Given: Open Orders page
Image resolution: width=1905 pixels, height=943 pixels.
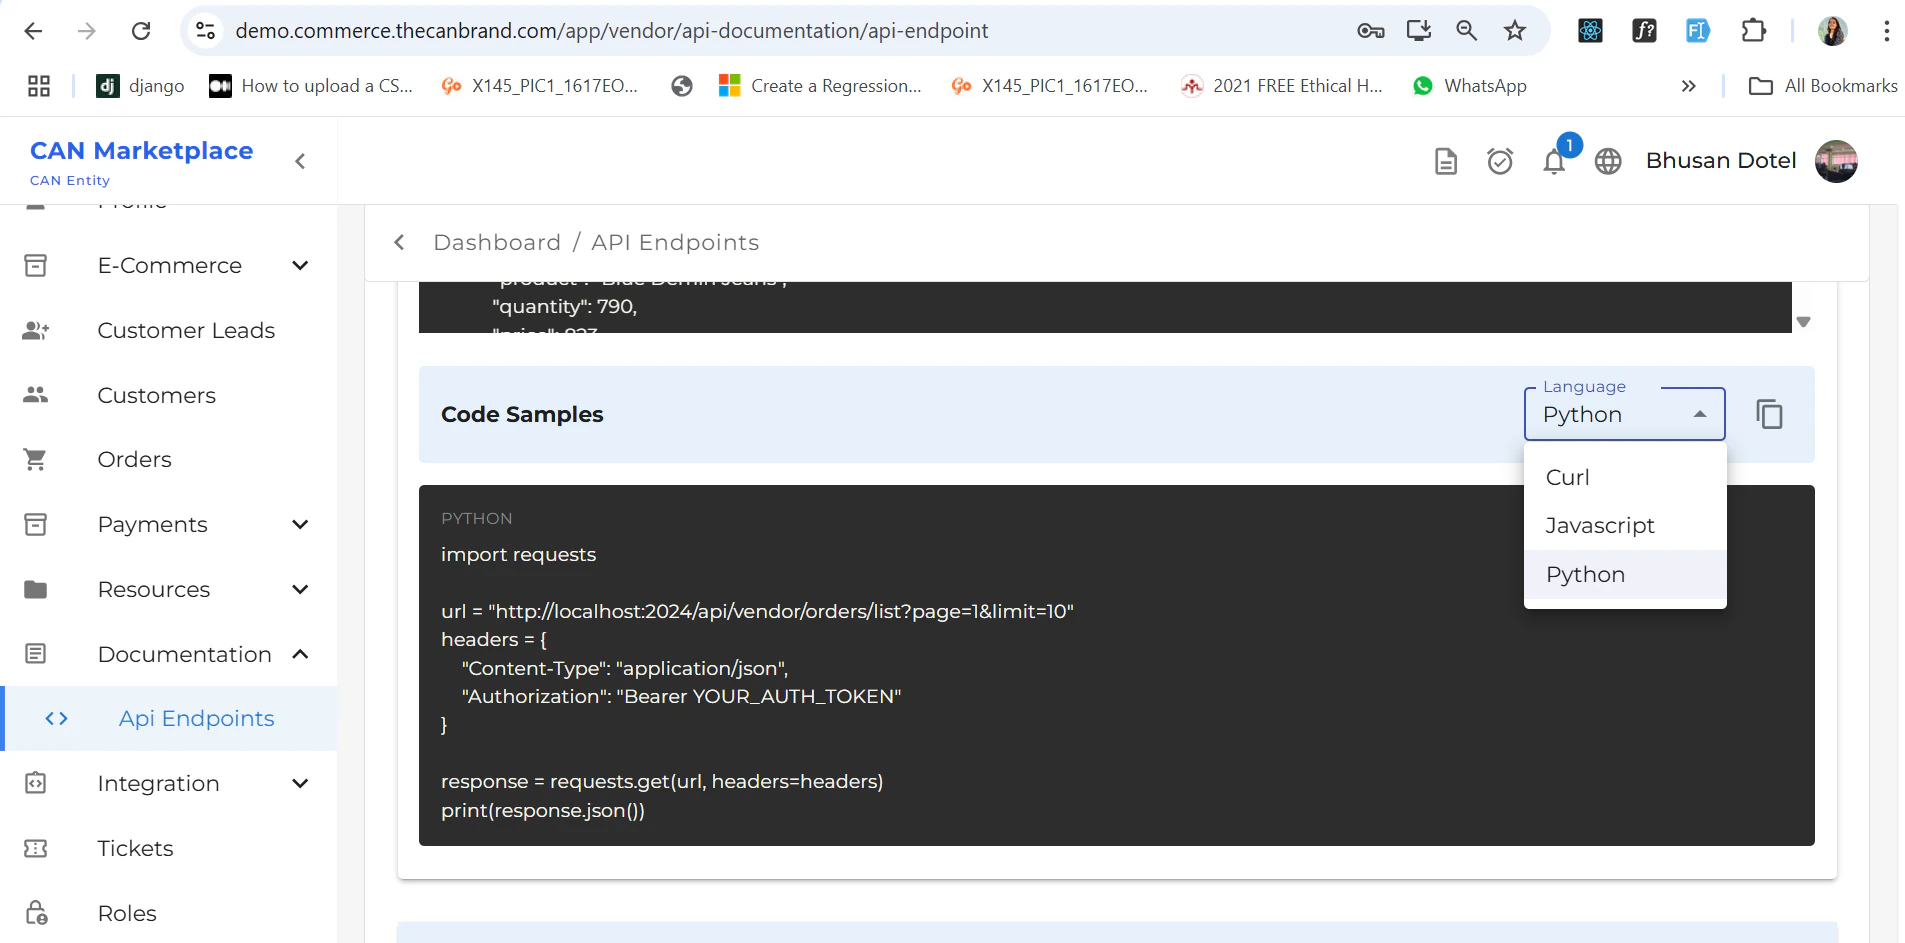Looking at the screenshot, I should point(169,460).
